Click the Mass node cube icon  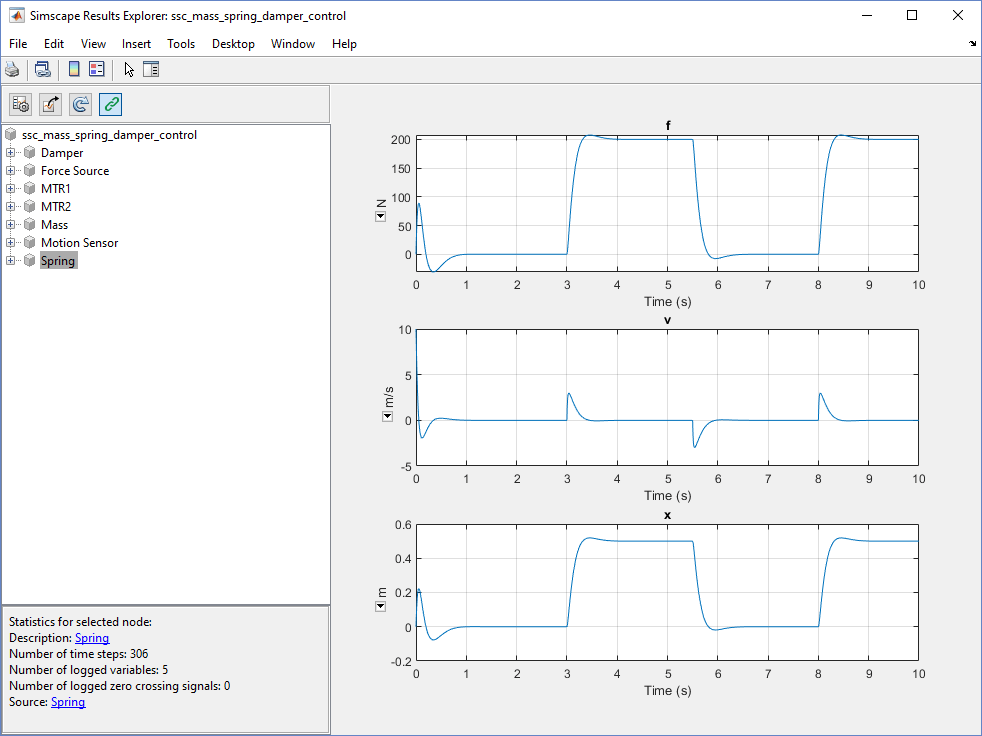pyautogui.click(x=29, y=225)
